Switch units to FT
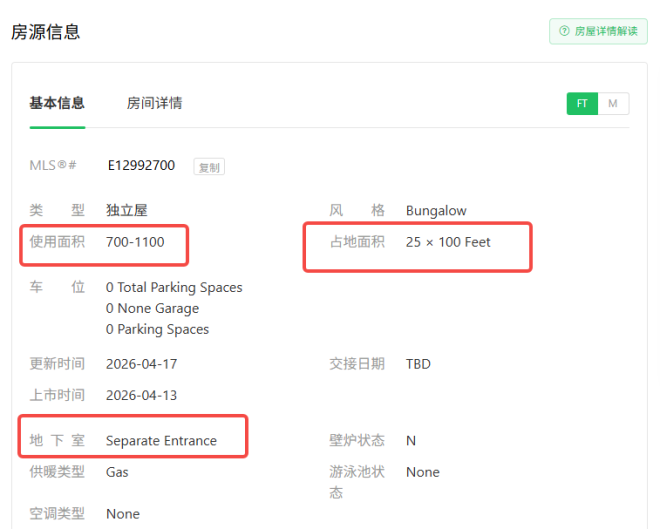The height and width of the screenshot is (529, 660). tap(582, 104)
